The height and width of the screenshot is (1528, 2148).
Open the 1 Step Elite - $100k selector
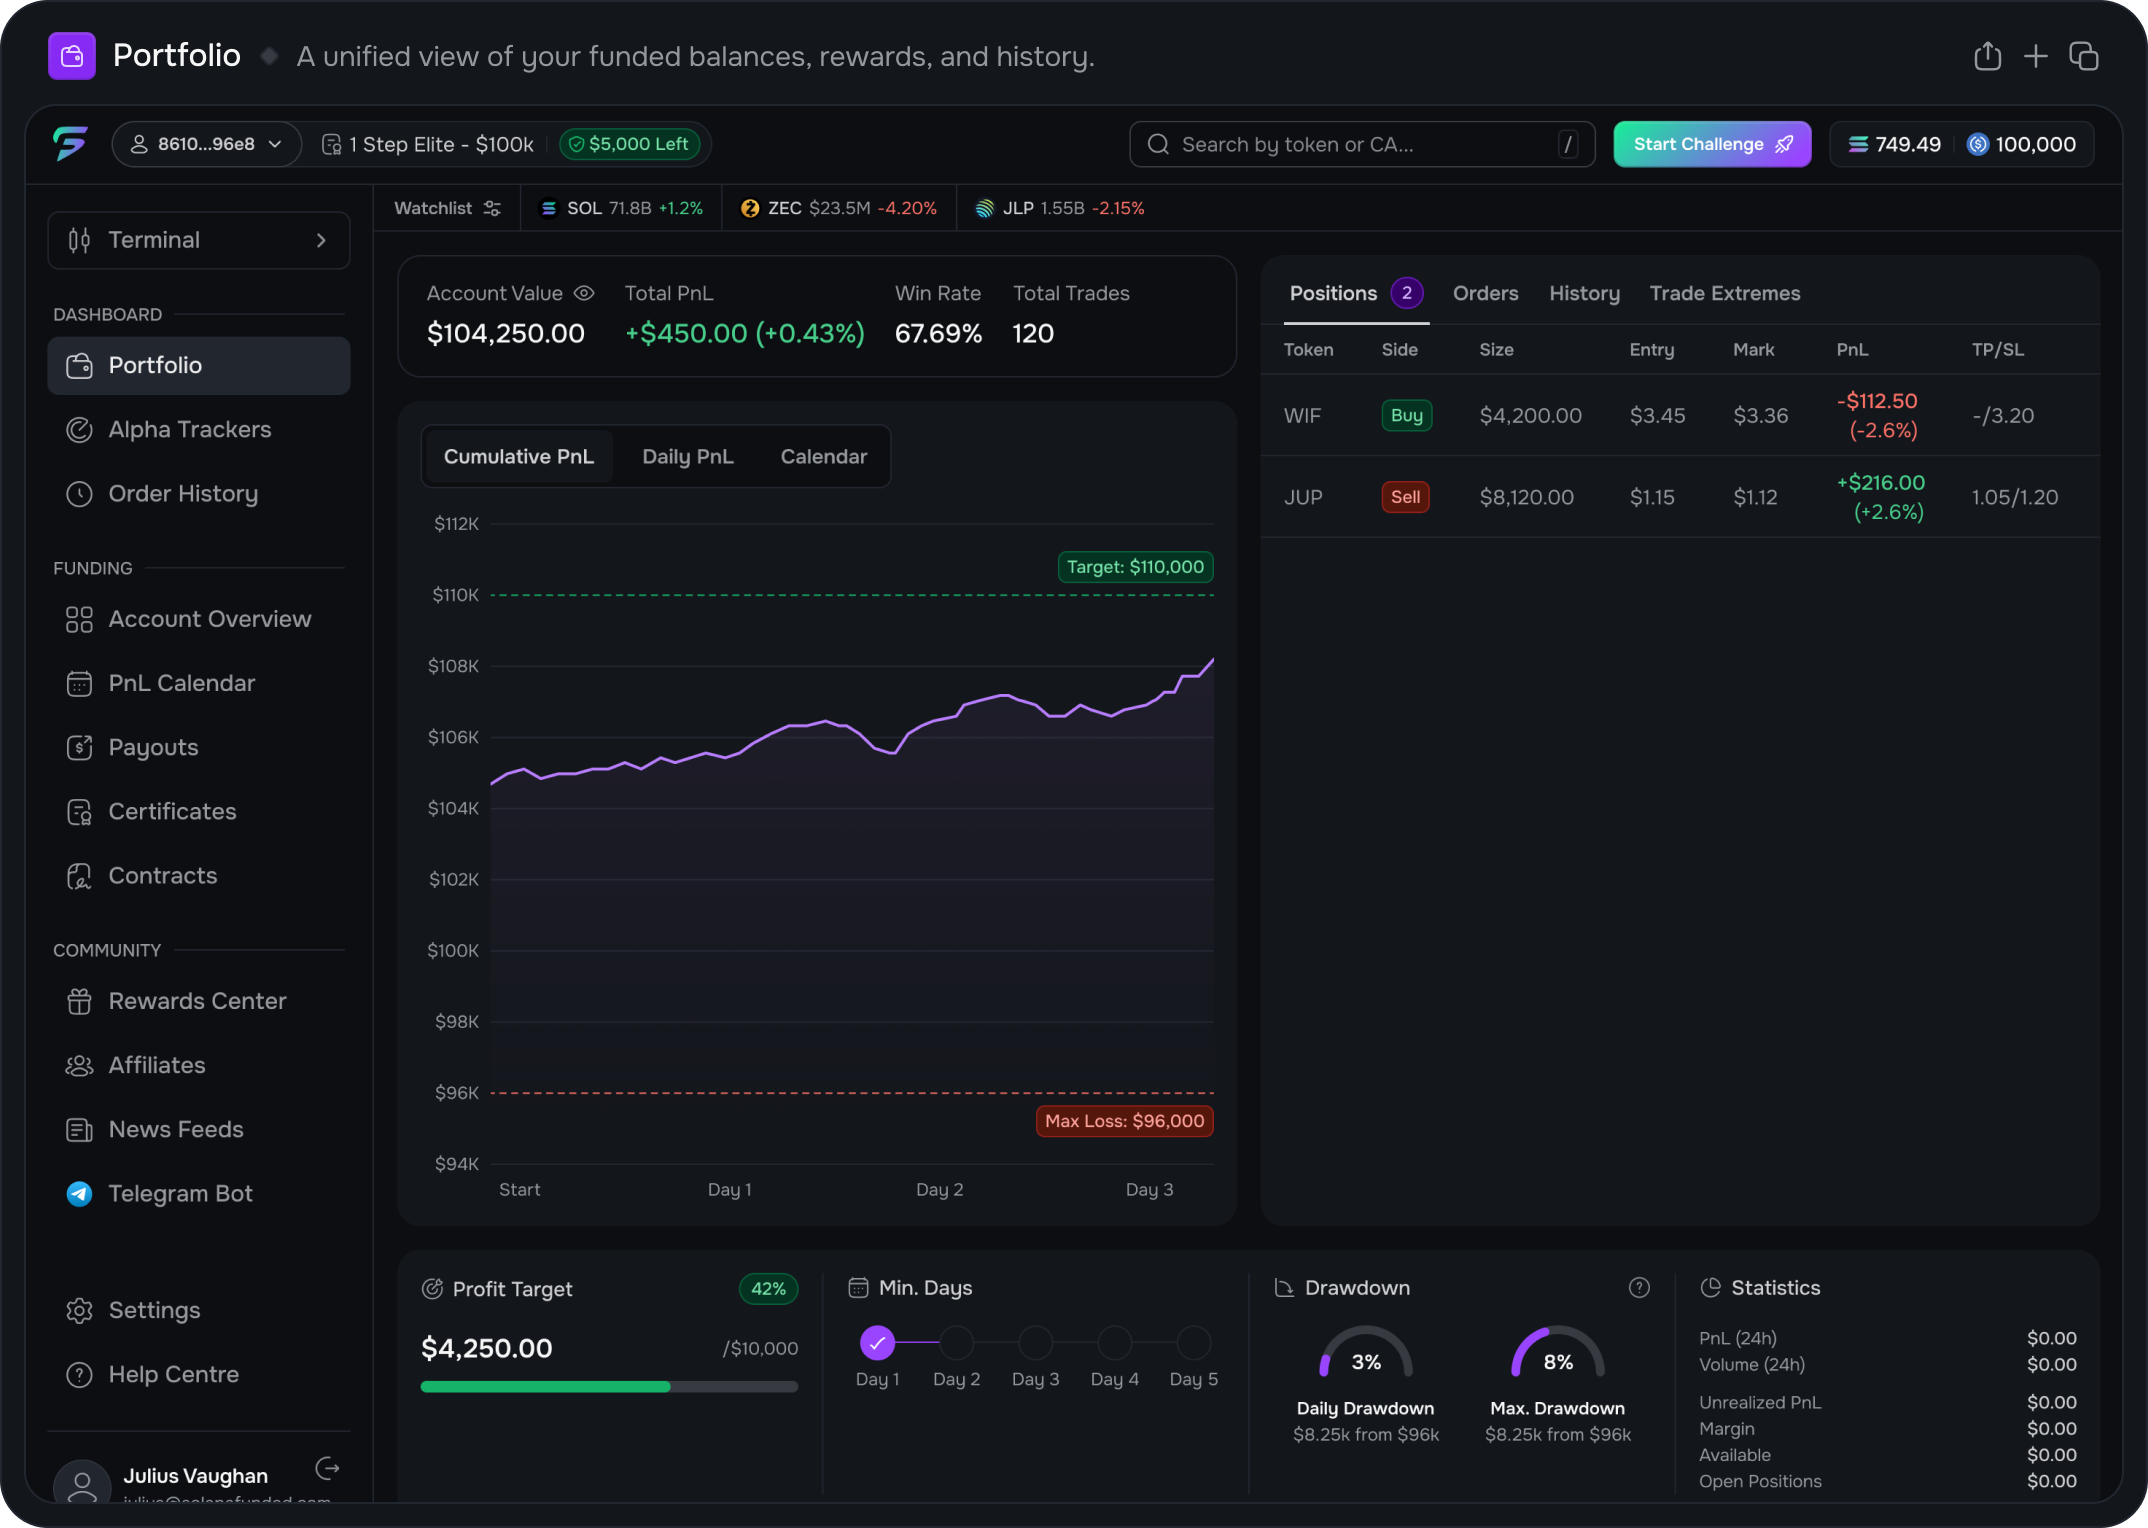(x=428, y=144)
